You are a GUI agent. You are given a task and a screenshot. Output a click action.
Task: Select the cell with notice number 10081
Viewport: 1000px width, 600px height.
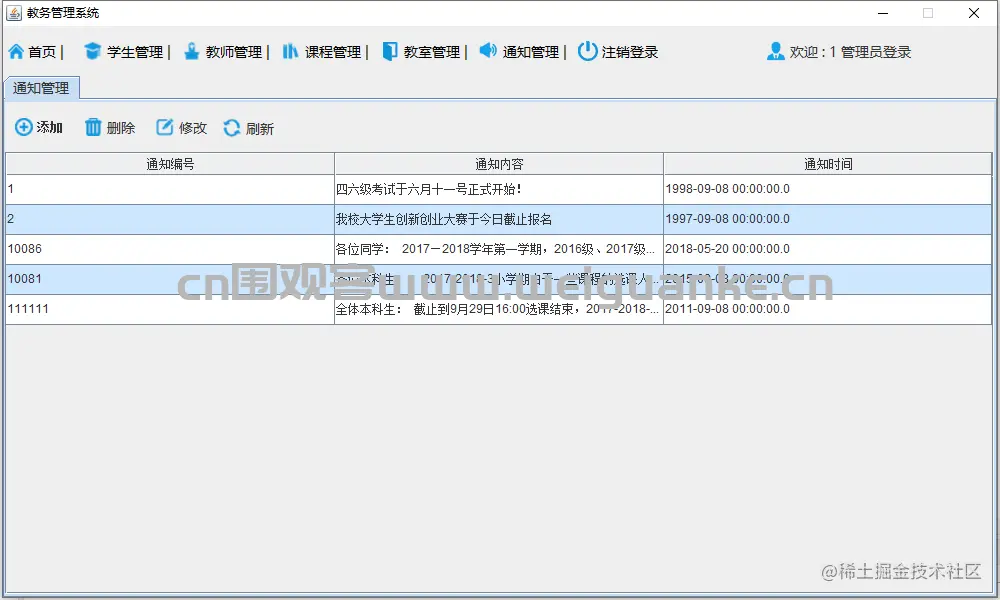(170, 279)
